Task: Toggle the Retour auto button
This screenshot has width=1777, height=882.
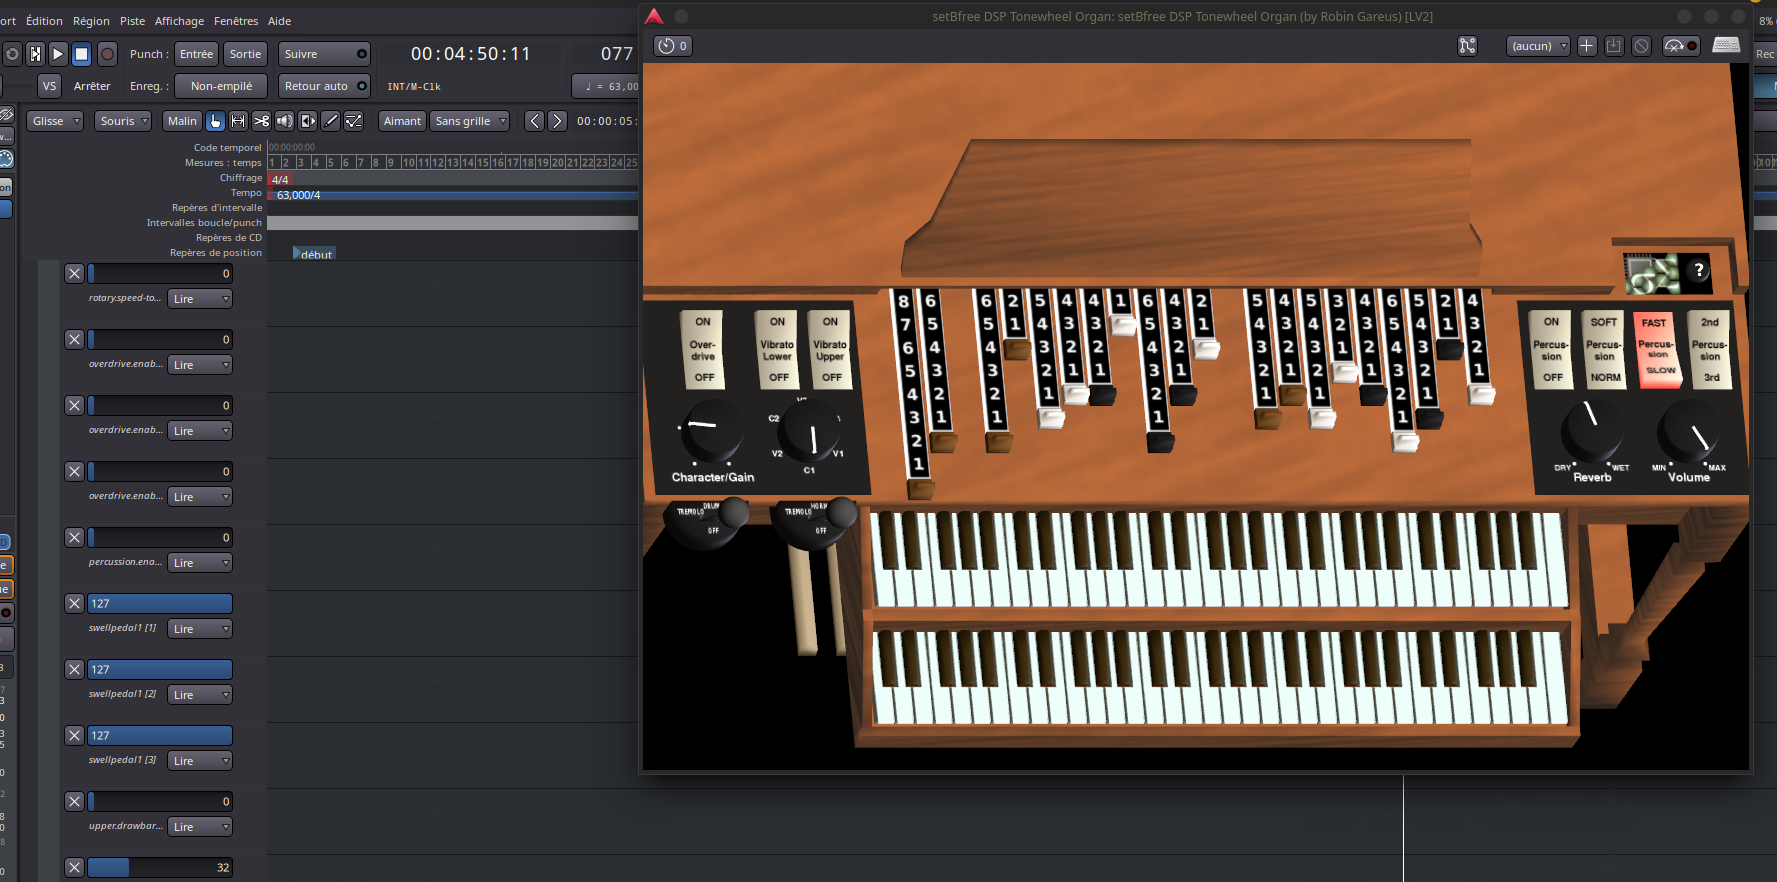Action: pos(324,86)
